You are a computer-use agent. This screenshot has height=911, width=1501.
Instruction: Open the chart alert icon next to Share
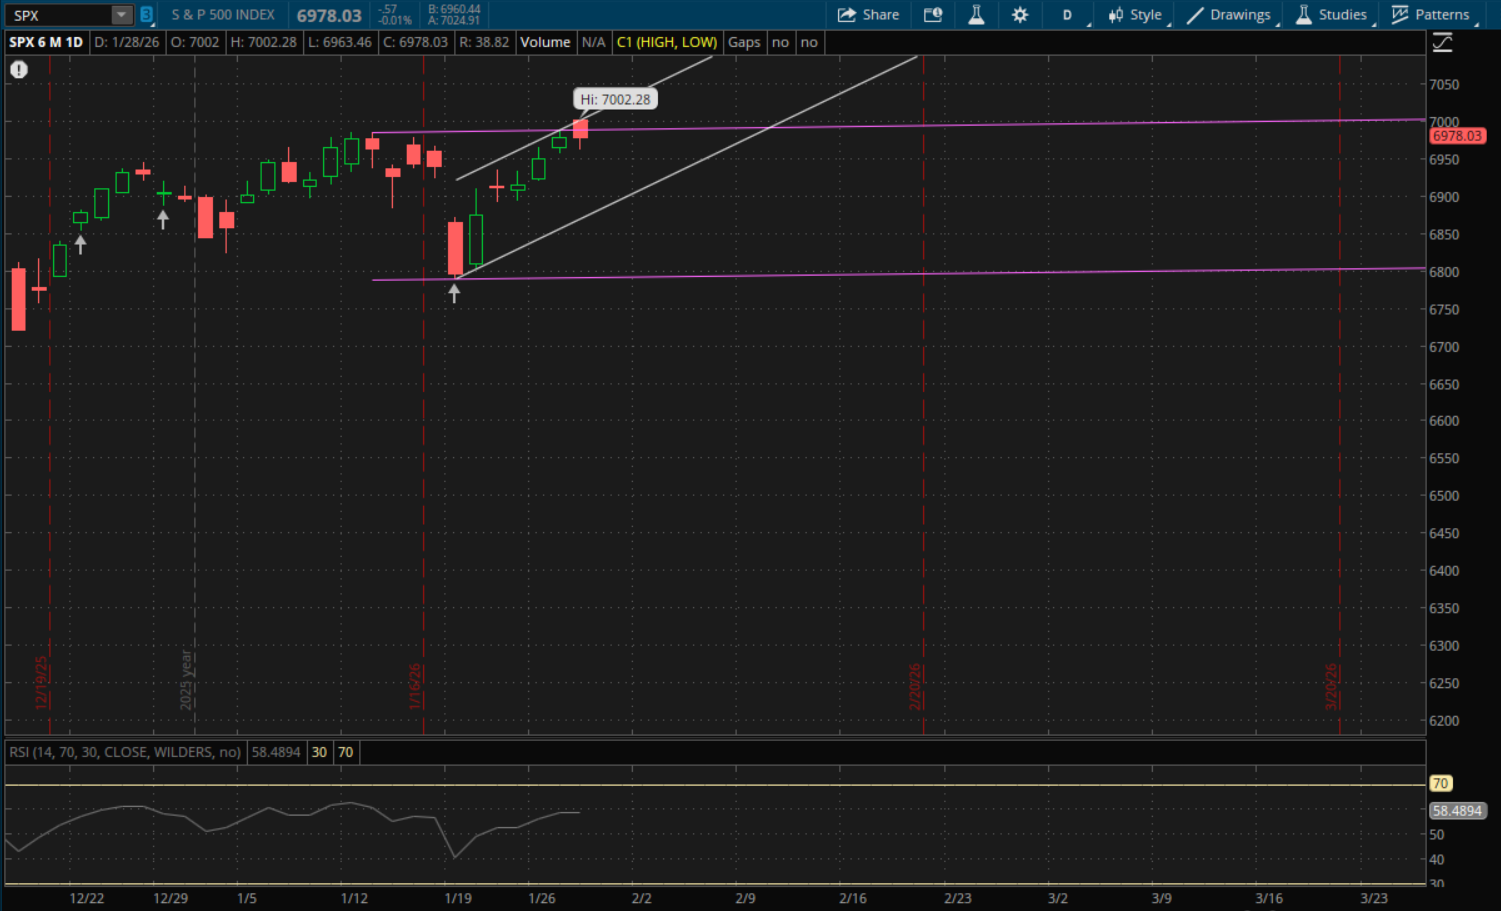click(x=932, y=15)
